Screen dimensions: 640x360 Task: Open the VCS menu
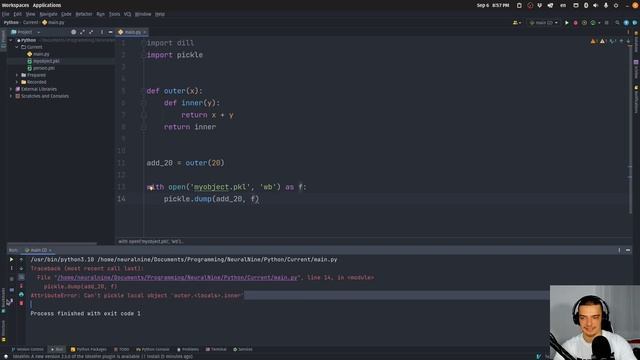127,14
